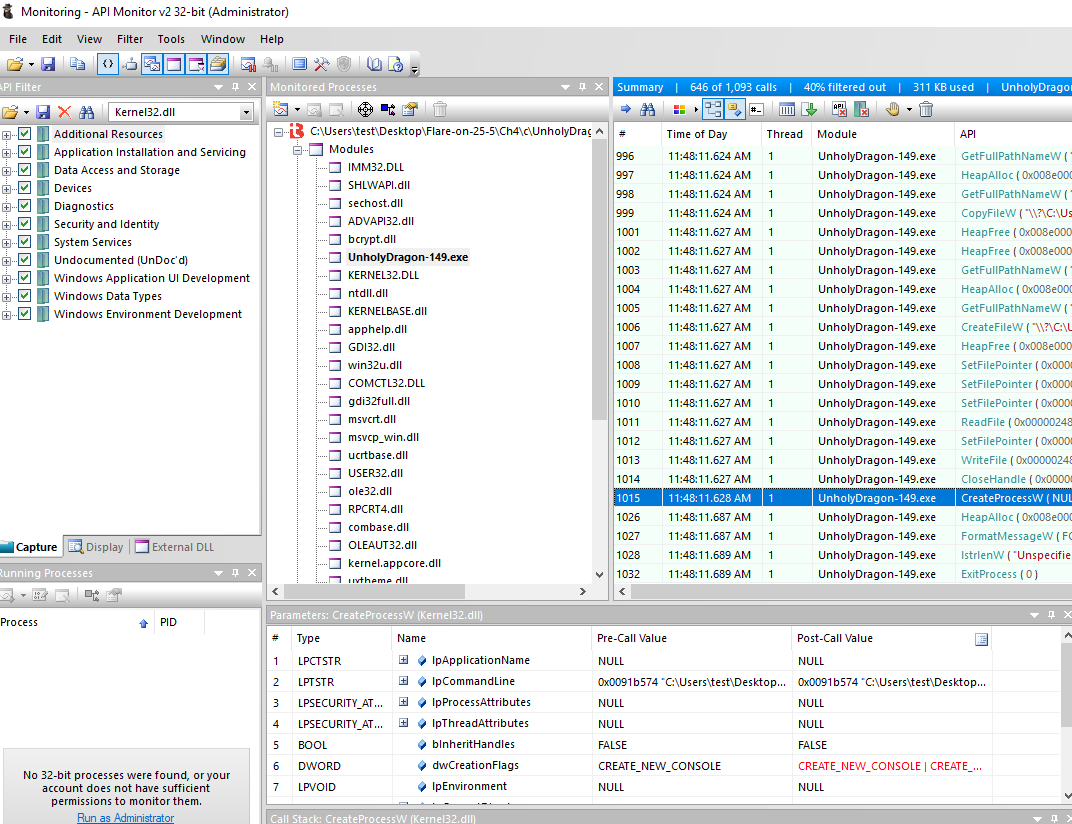This screenshot has height=824, width=1072.
Task: Expand the lpCommandLine parameter row
Action: 405,681
